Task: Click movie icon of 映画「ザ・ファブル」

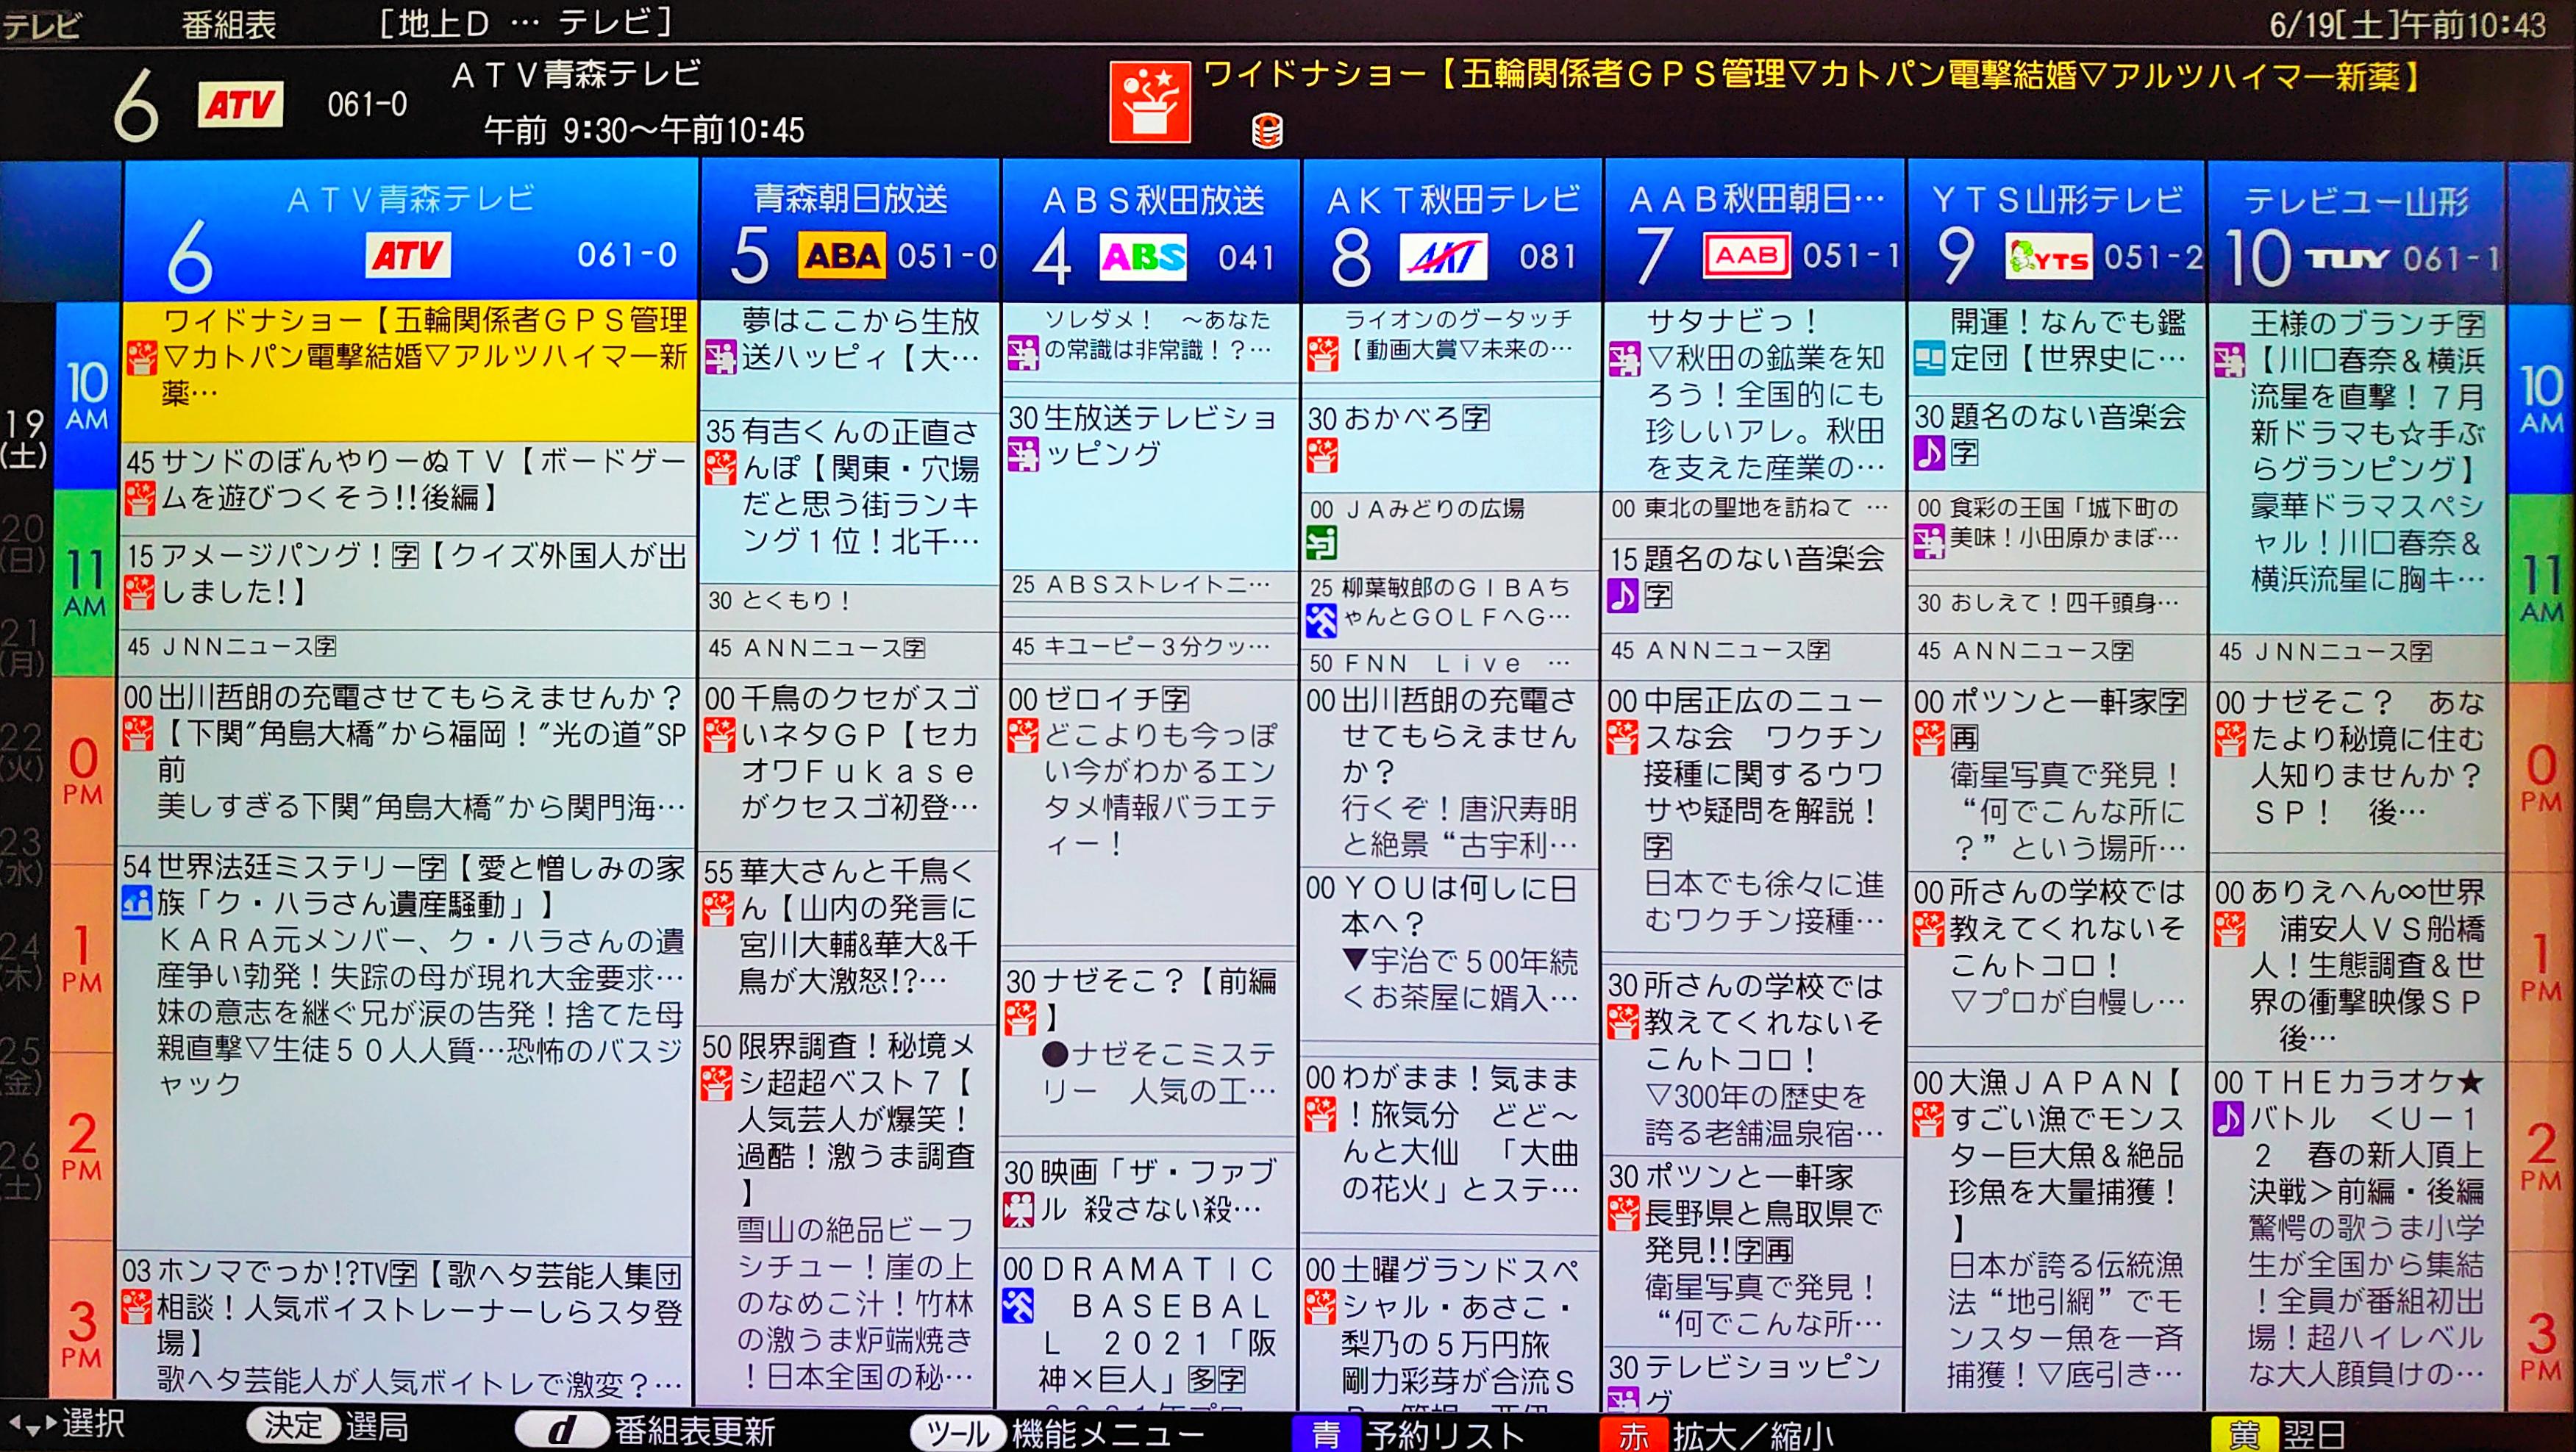Action: pyautogui.click(x=1019, y=1210)
